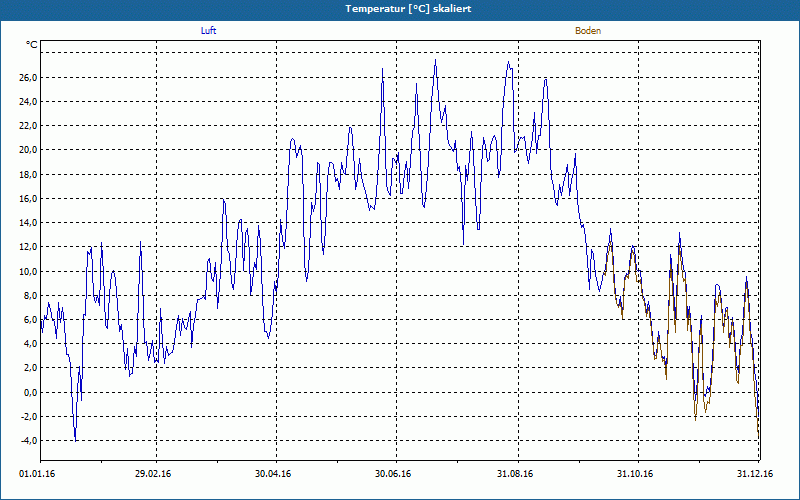Select the °C unit label on axis
The height and width of the screenshot is (500, 800).
(32, 45)
